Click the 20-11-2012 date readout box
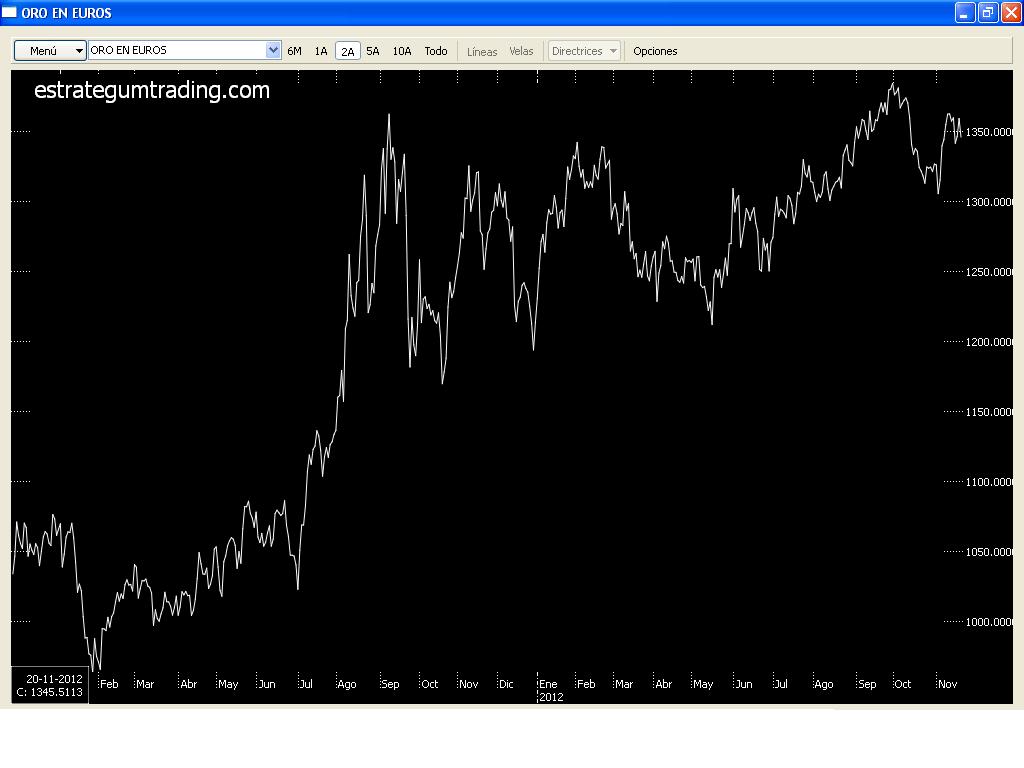 pos(50,685)
